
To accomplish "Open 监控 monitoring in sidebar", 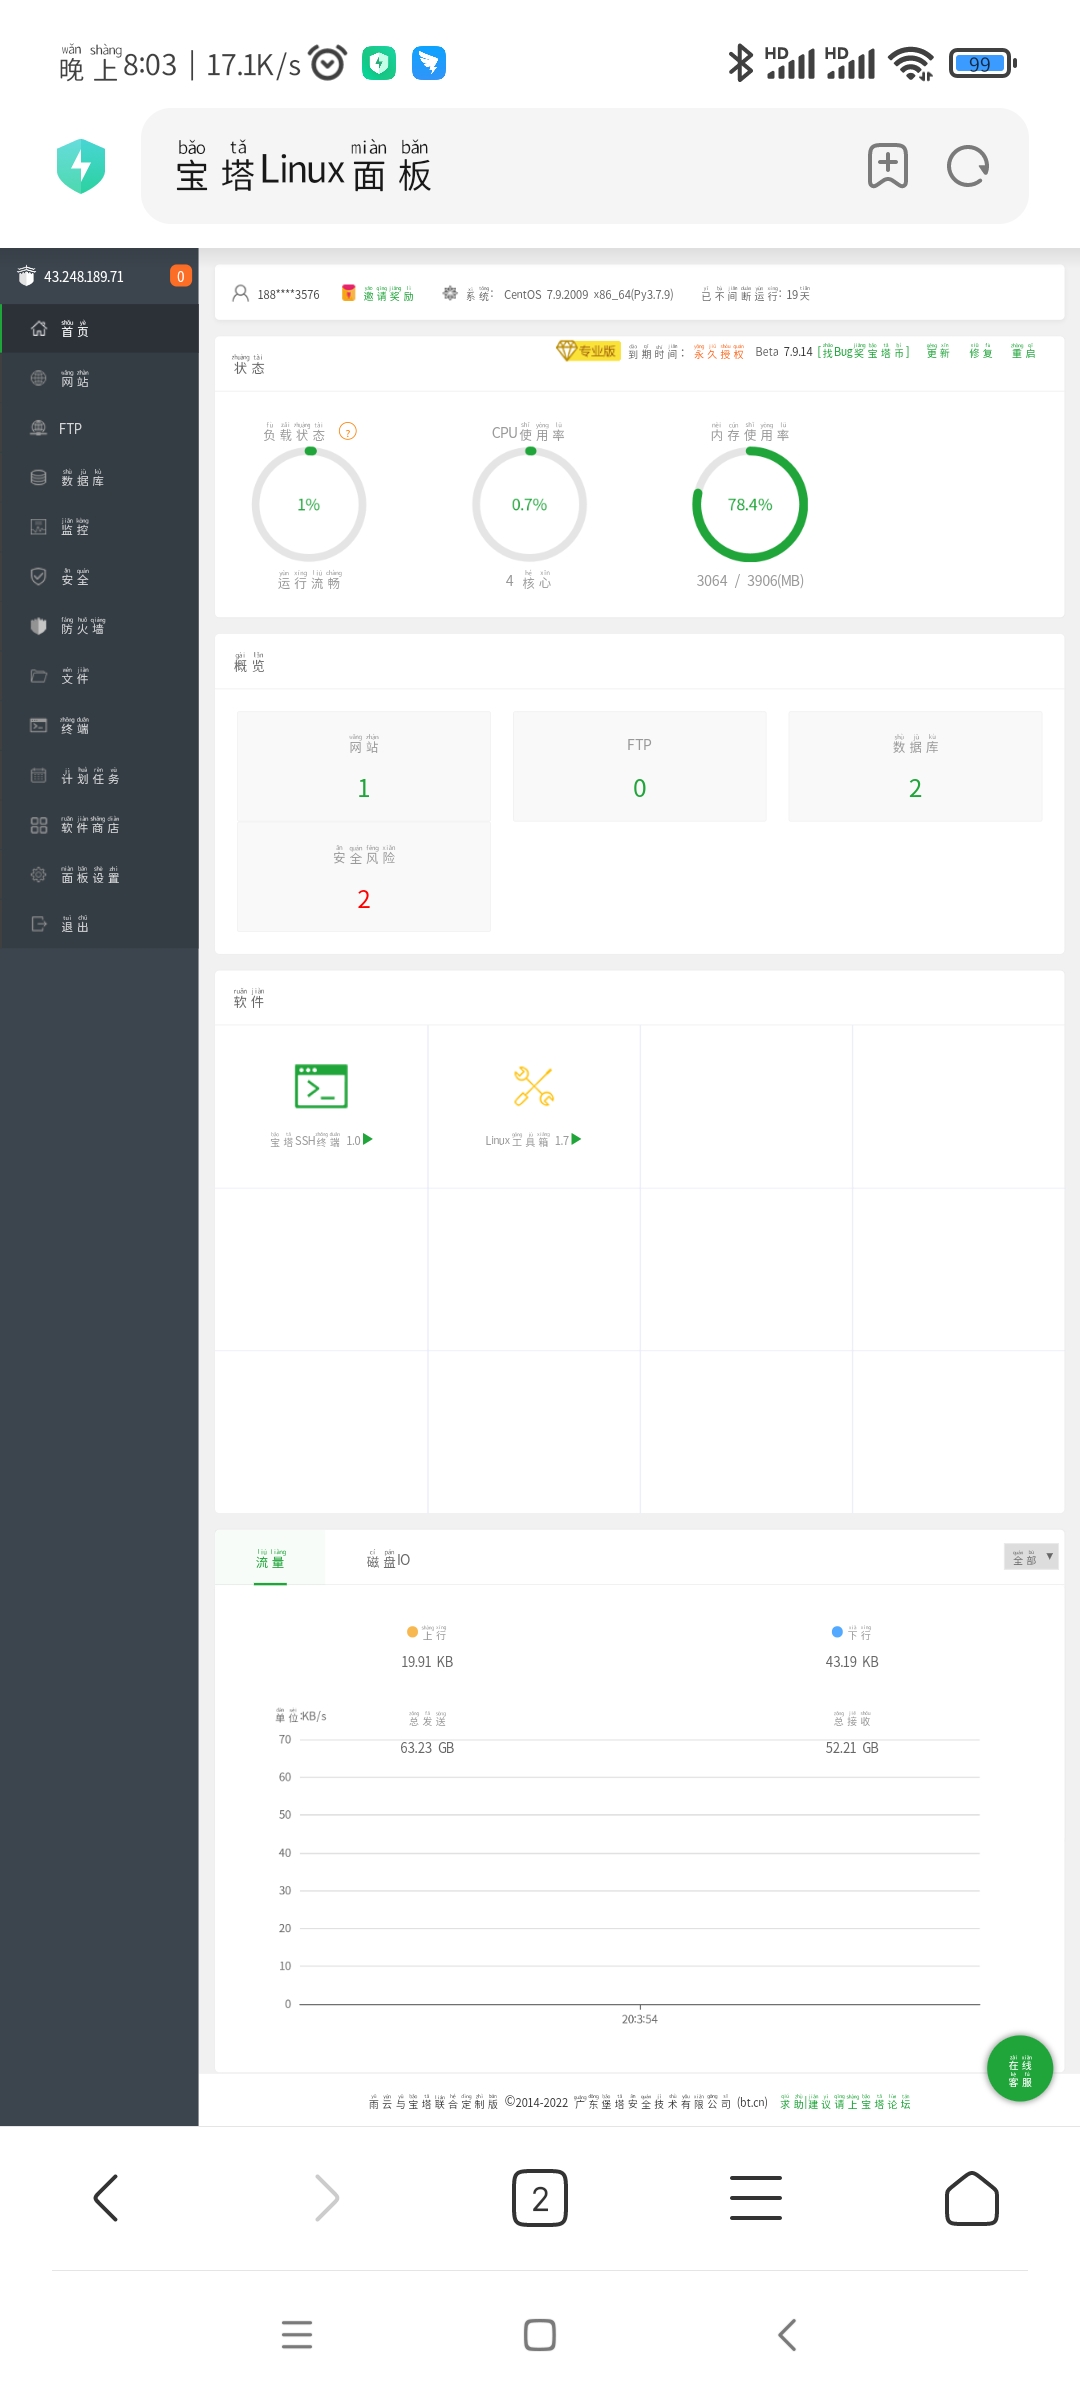I will [x=100, y=527].
